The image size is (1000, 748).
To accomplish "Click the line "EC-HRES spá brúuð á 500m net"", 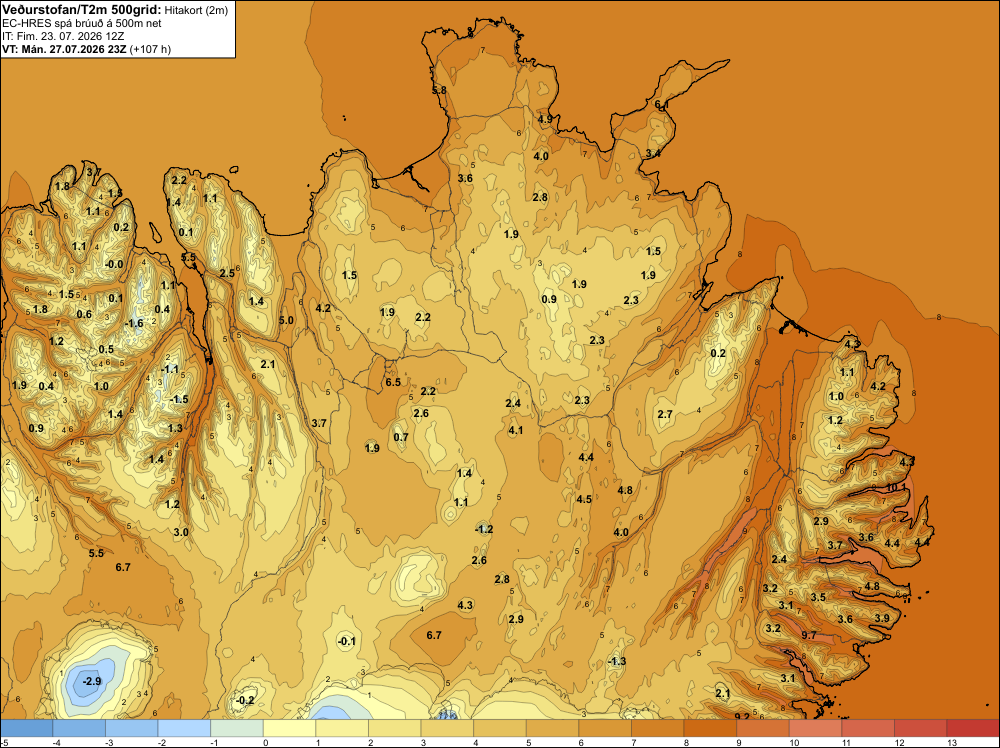I will pos(82,24).
